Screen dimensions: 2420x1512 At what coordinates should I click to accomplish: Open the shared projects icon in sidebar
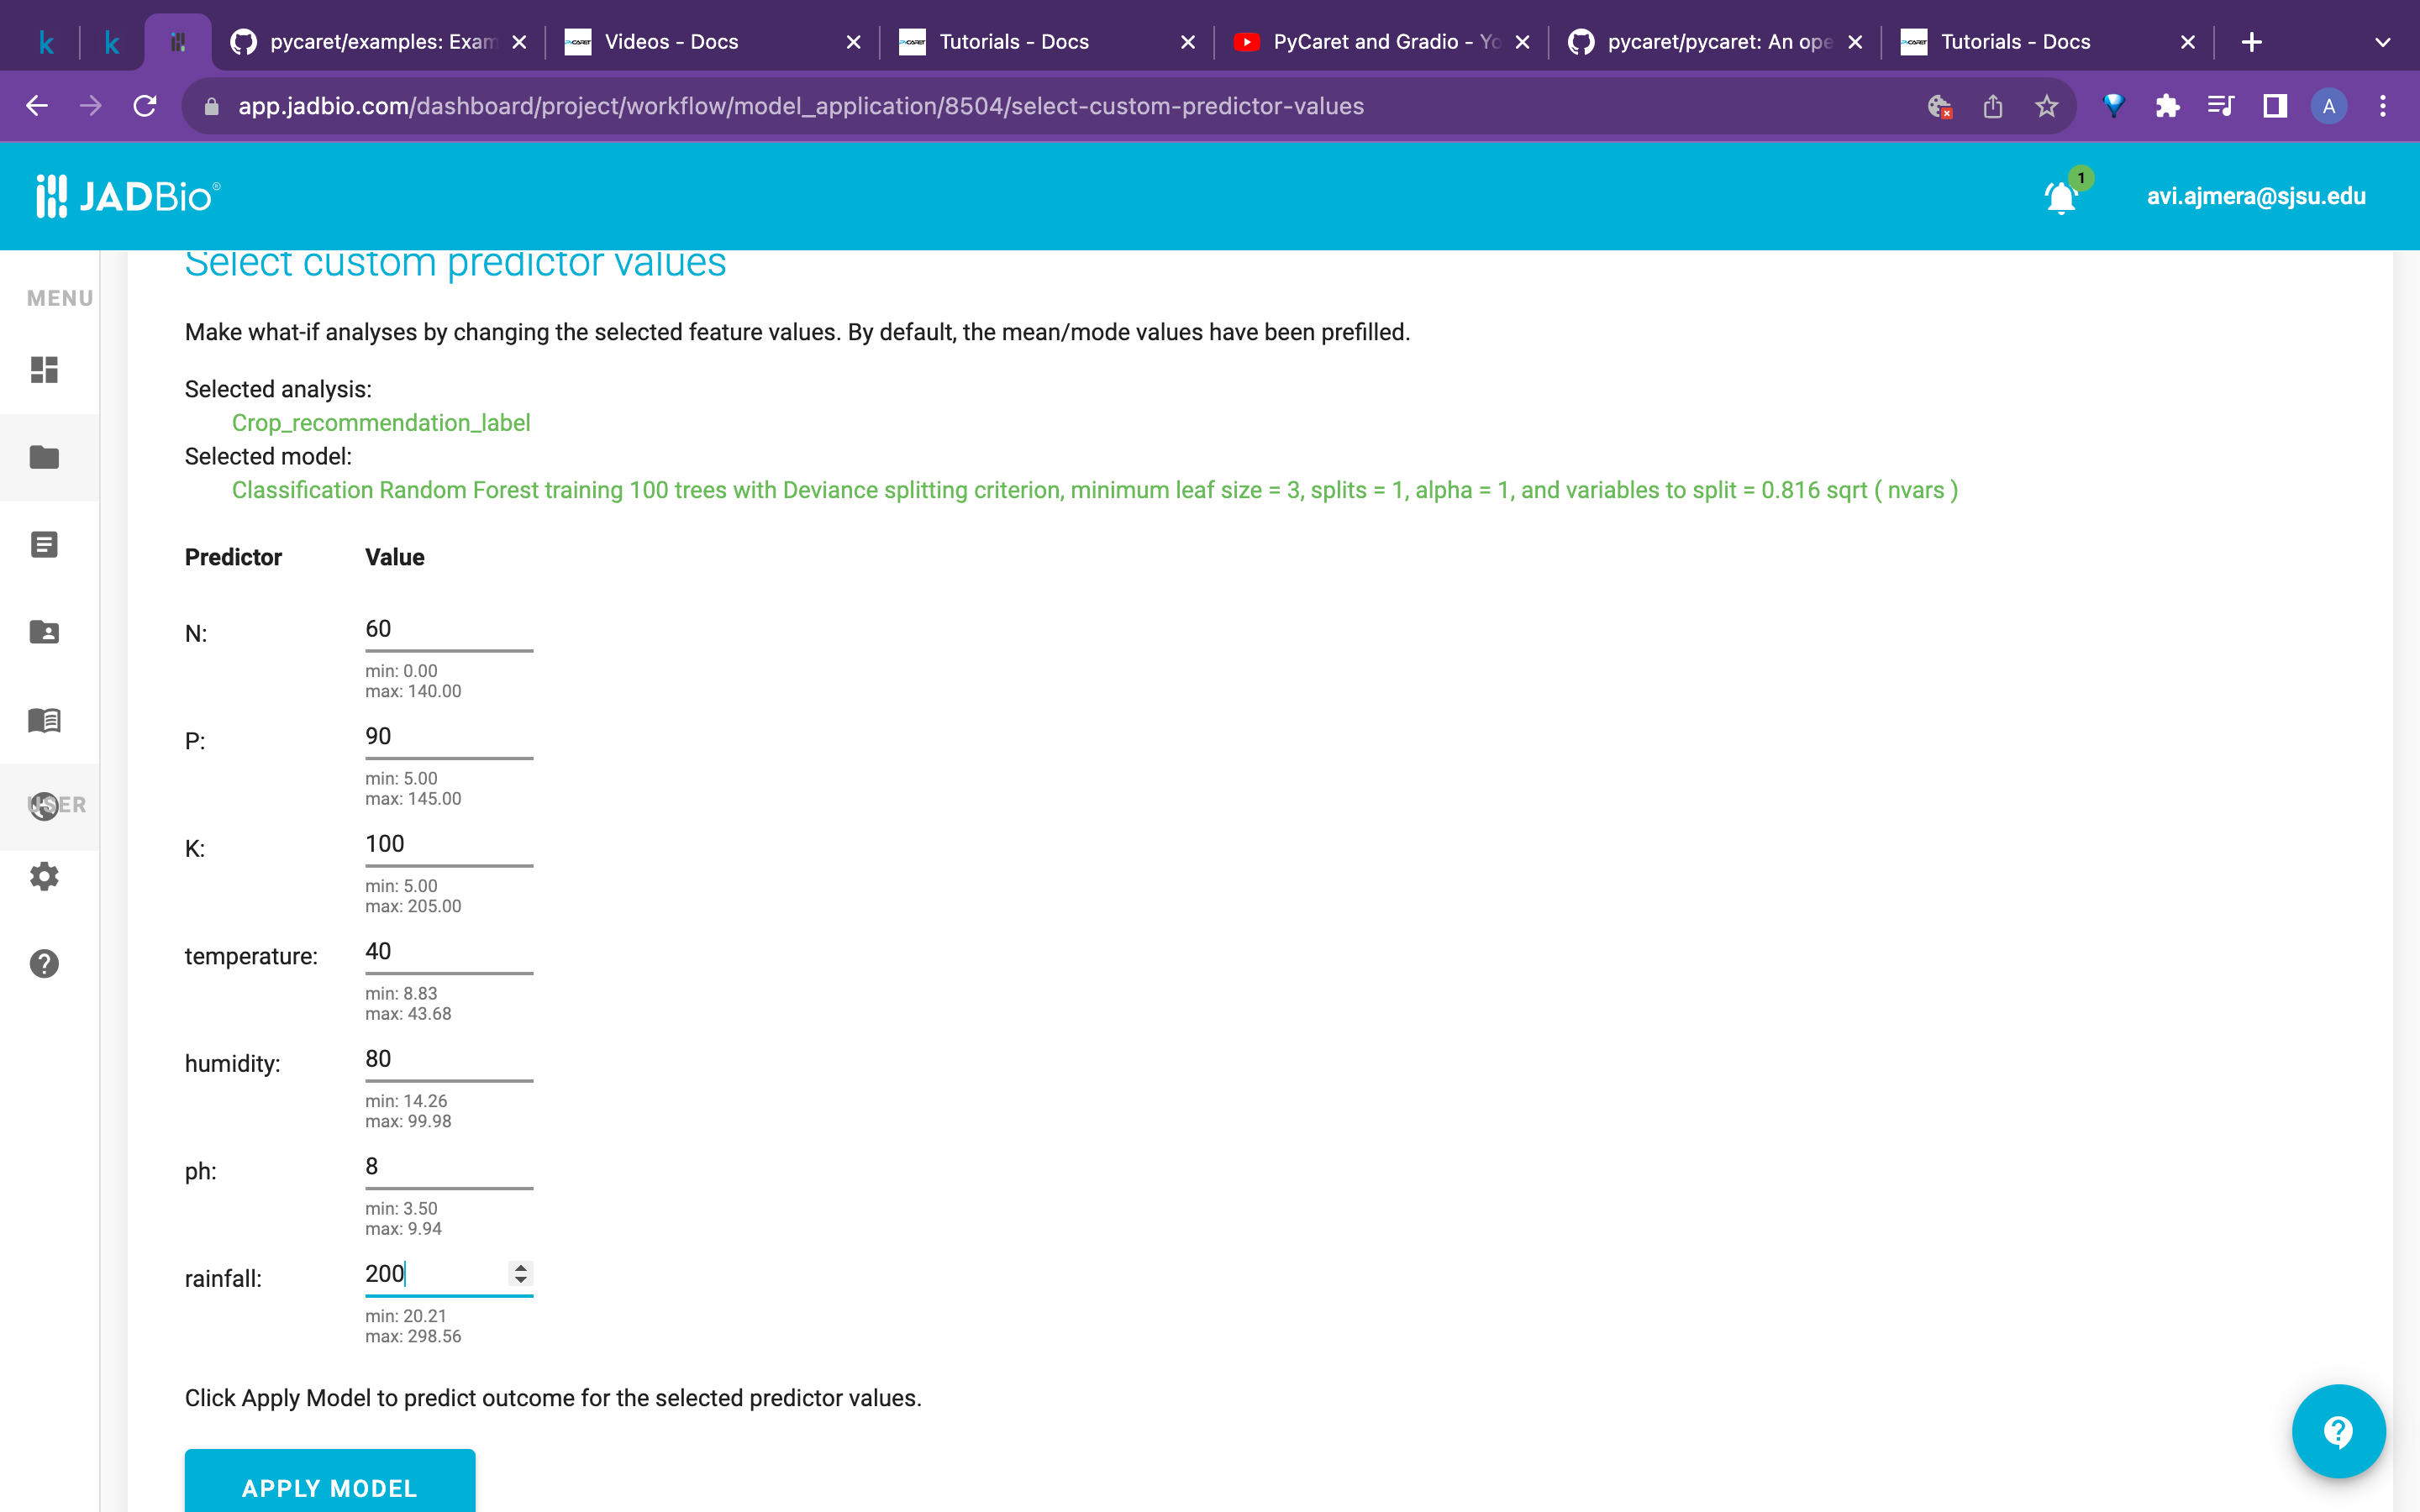44,632
